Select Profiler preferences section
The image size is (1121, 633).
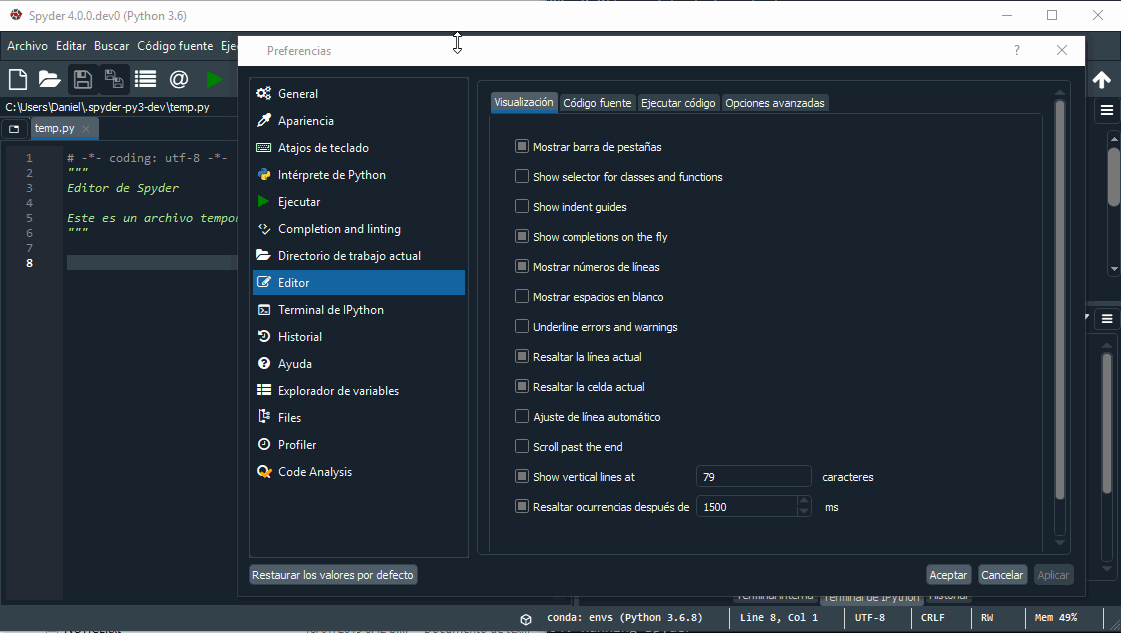[x=359, y=445]
